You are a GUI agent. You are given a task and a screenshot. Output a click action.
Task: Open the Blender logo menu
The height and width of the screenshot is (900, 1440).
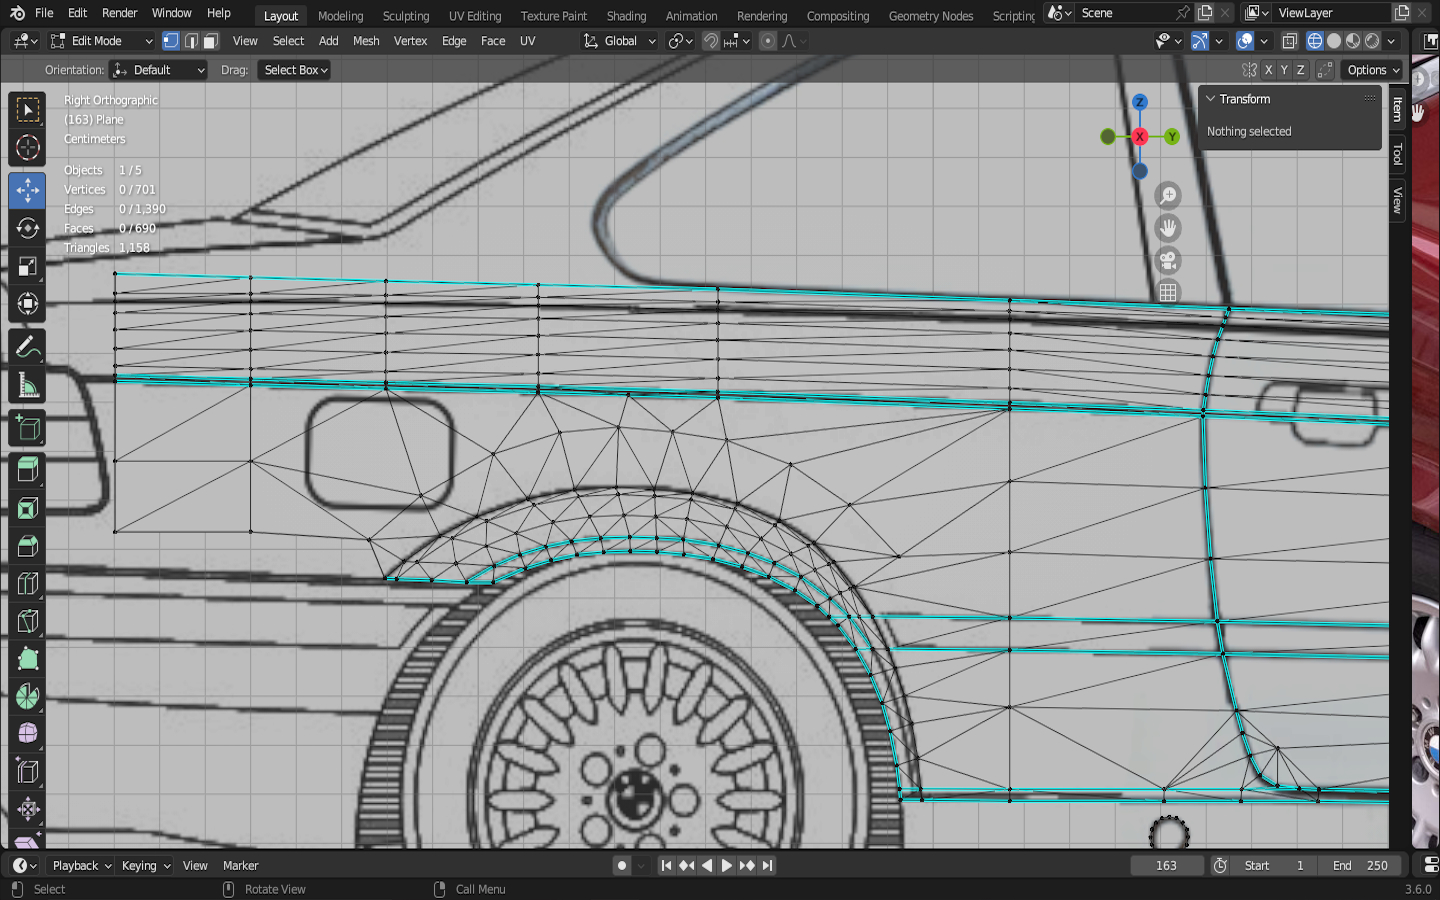point(17,13)
